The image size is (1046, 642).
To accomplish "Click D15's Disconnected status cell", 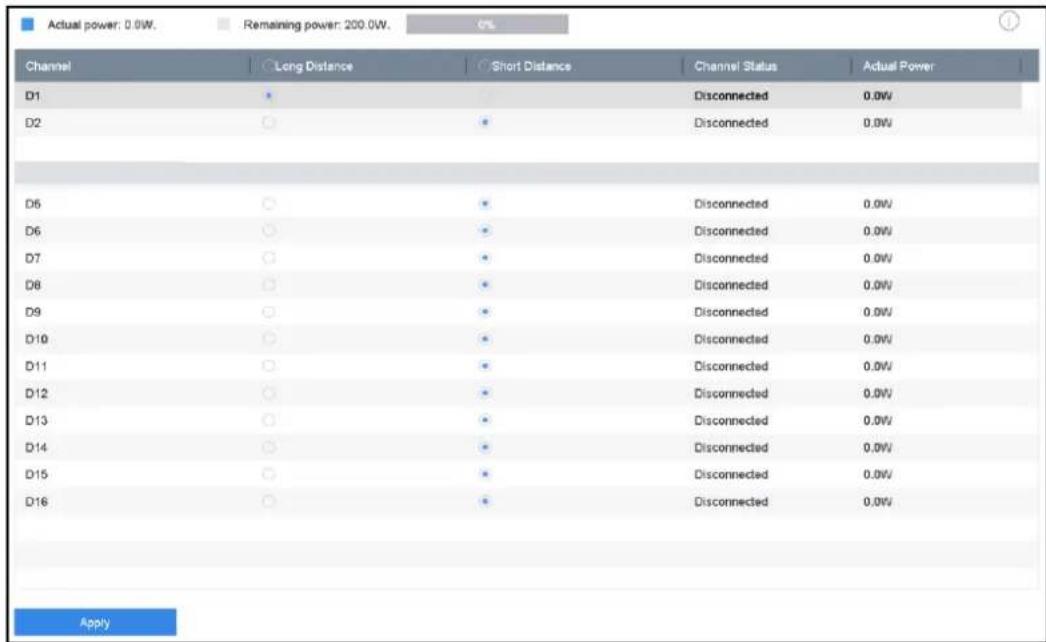I will pyautogui.click(x=731, y=474).
